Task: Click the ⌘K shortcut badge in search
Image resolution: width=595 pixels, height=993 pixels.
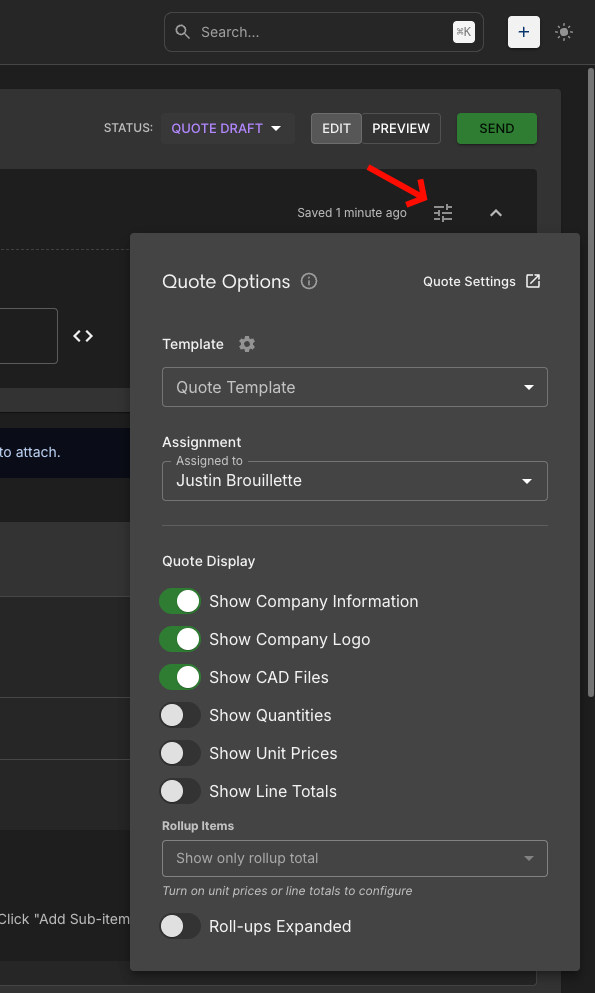Action: coord(463,31)
